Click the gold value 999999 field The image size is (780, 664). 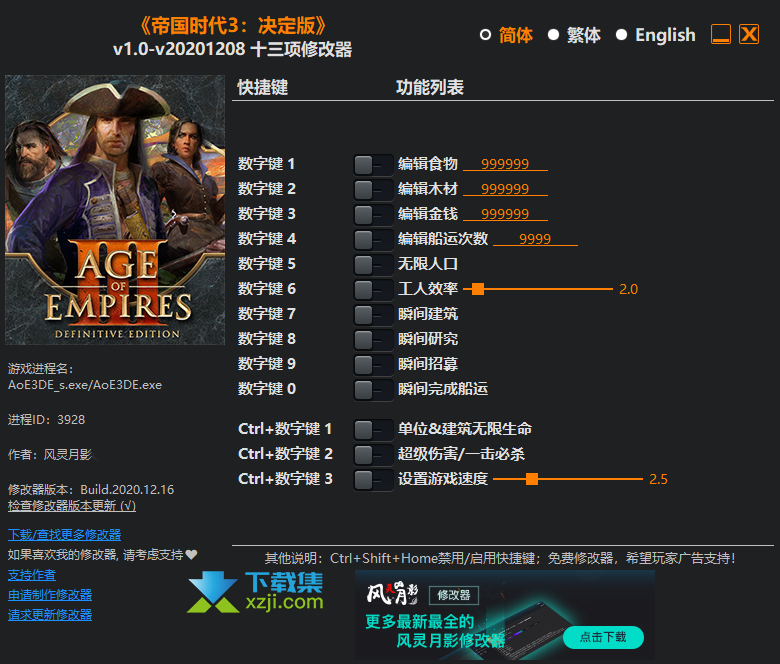click(505, 213)
